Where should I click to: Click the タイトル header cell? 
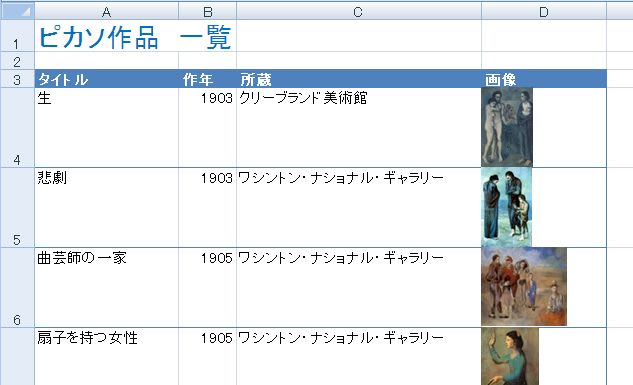107,79
